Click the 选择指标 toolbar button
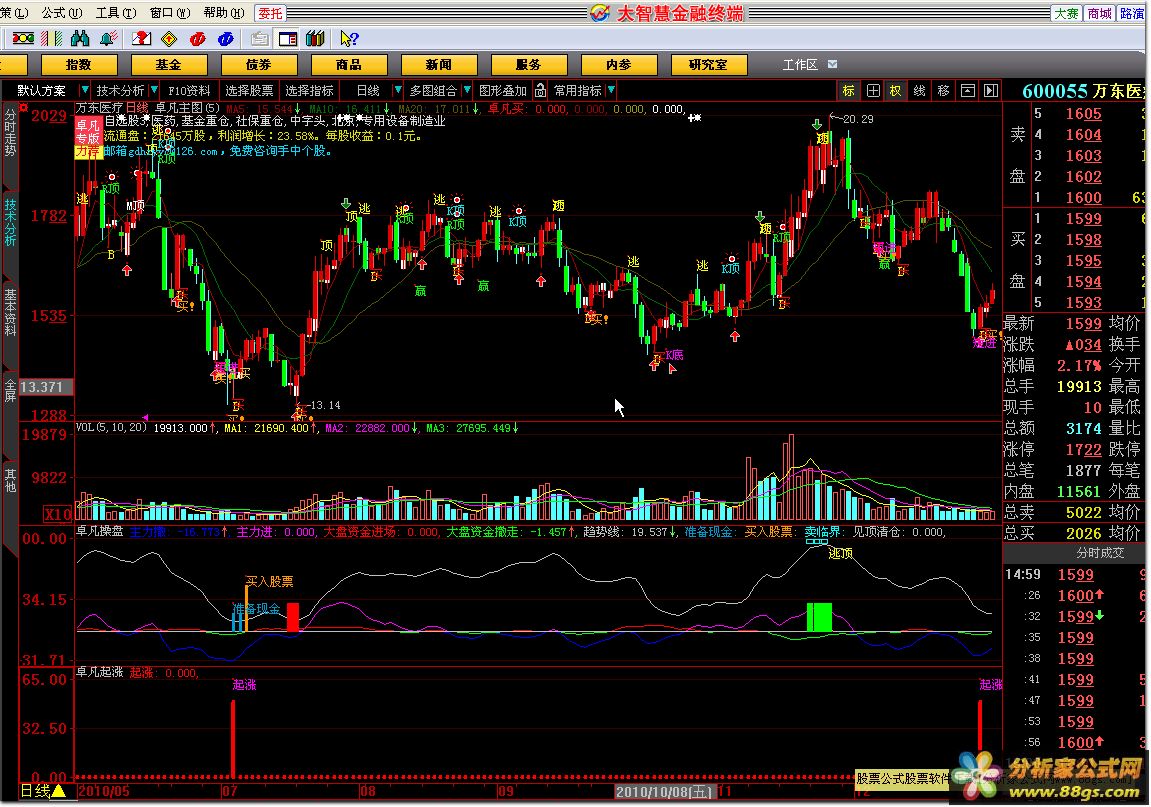Viewport: 1151px width, 807px height. click(309, 90)
